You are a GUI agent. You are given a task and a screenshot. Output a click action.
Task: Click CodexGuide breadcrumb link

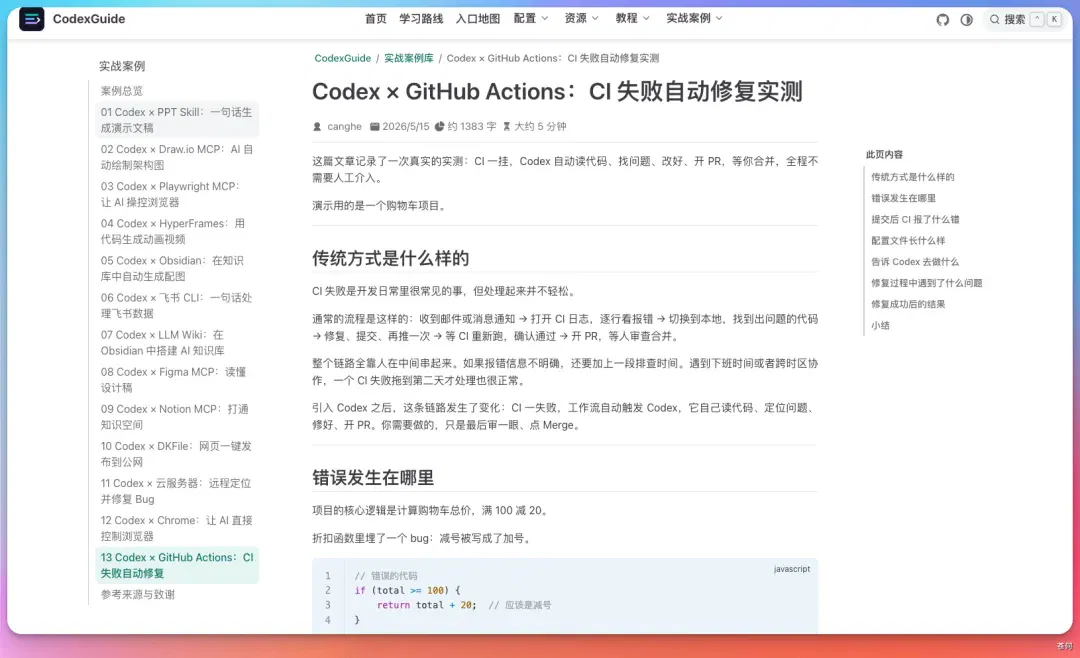[342, 59]
